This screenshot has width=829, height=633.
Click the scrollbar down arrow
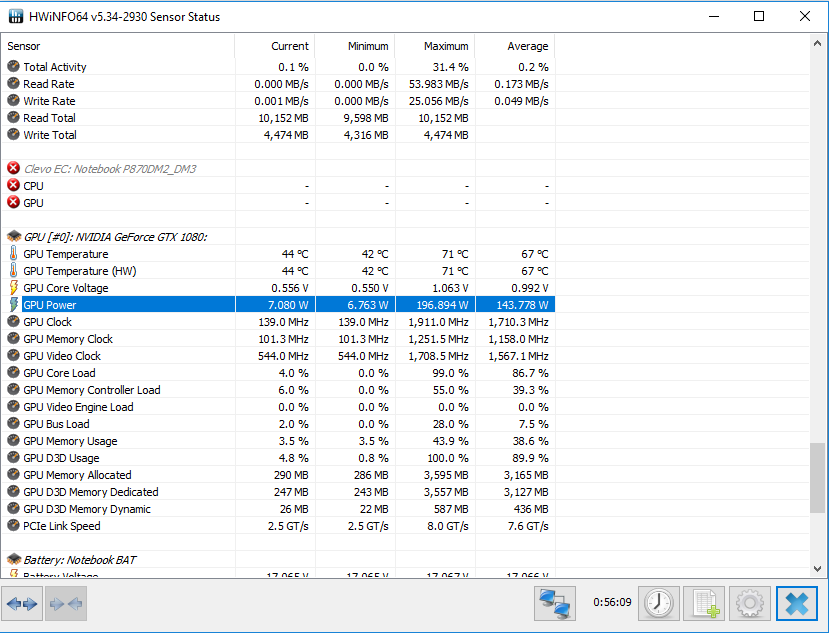click(x=817, y=568)
